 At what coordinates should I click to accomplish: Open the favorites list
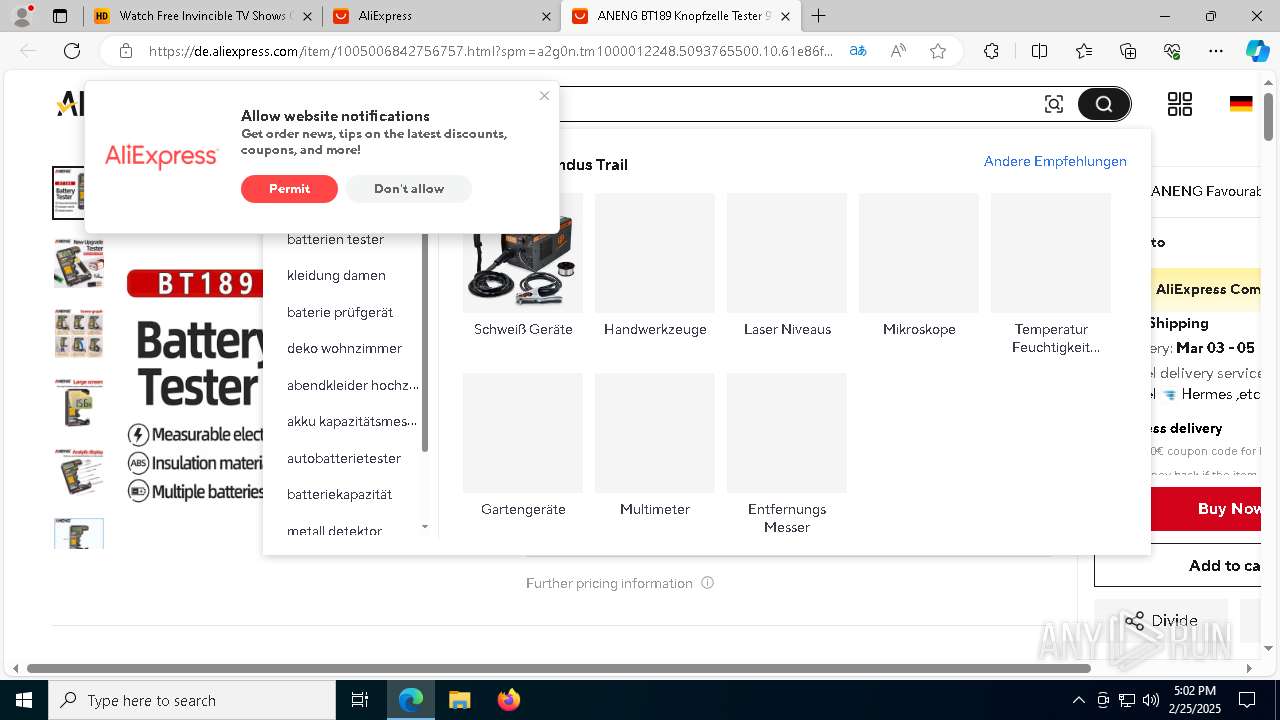pos(1084,51)
